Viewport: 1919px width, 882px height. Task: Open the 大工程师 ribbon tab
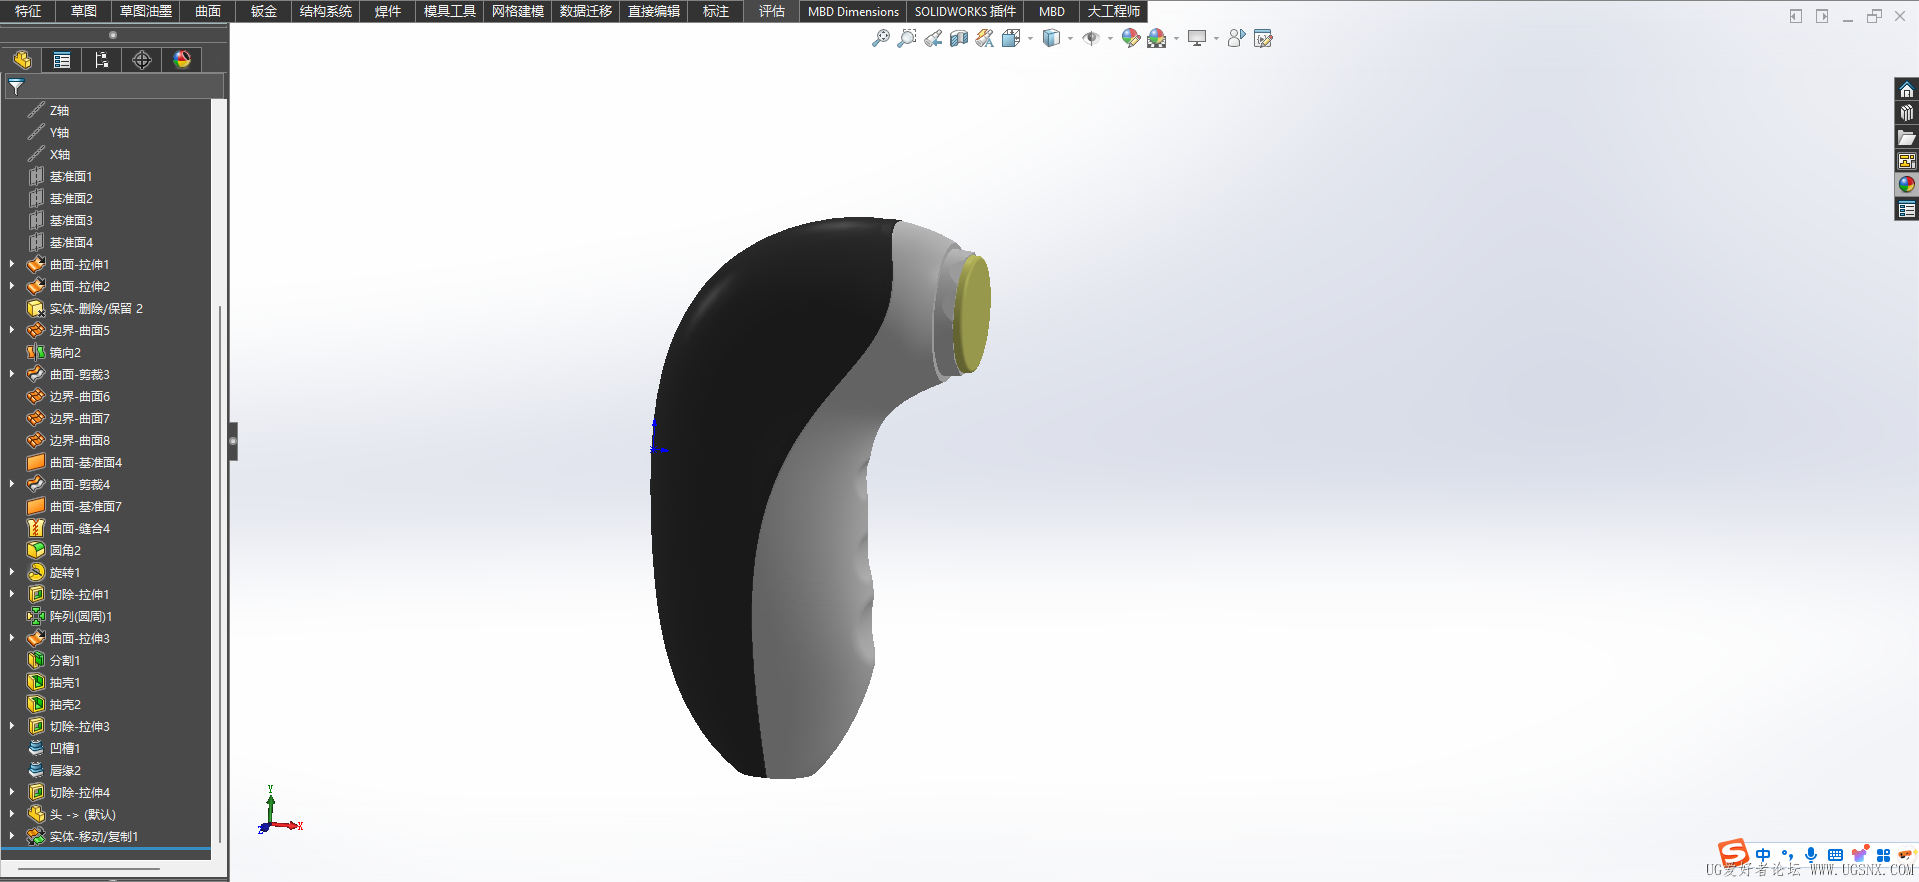(1114, 11)
